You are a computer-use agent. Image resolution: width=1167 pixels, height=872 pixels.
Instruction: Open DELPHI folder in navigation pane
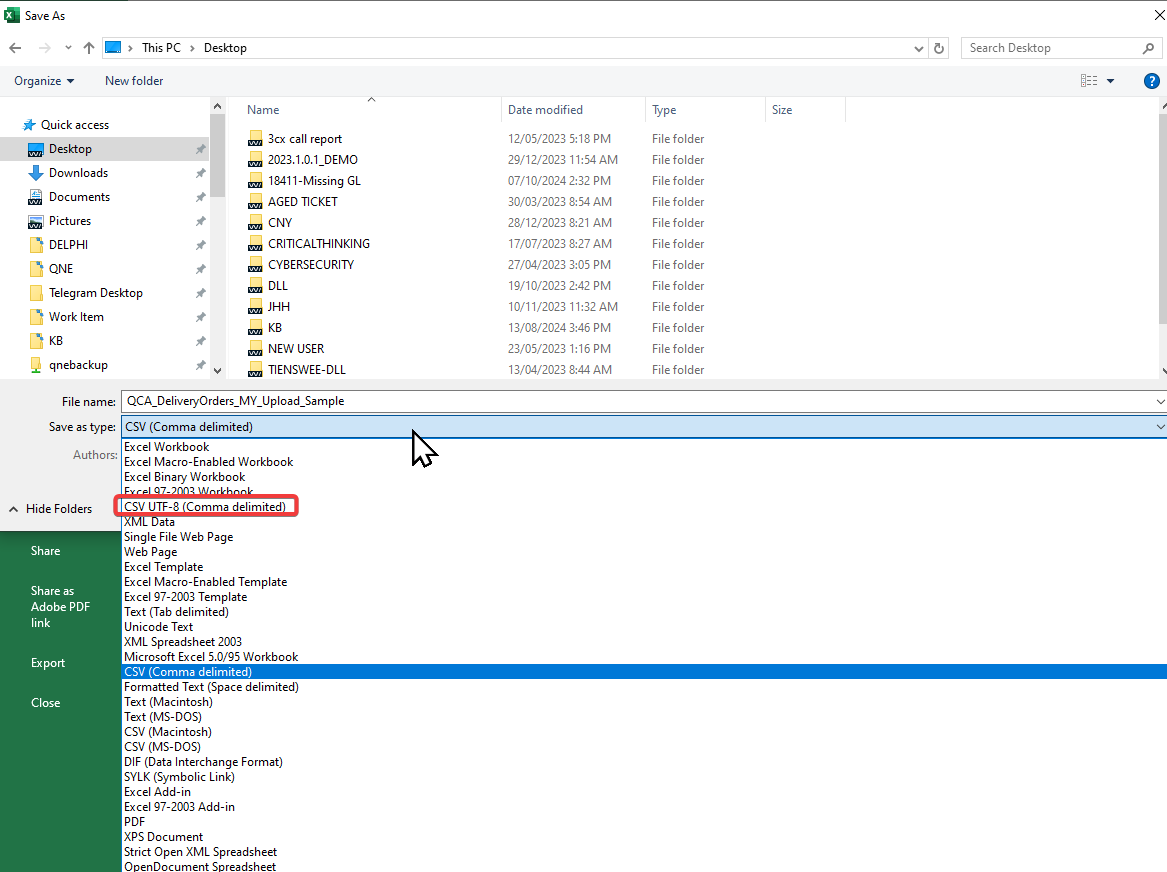tap(68, 245)
